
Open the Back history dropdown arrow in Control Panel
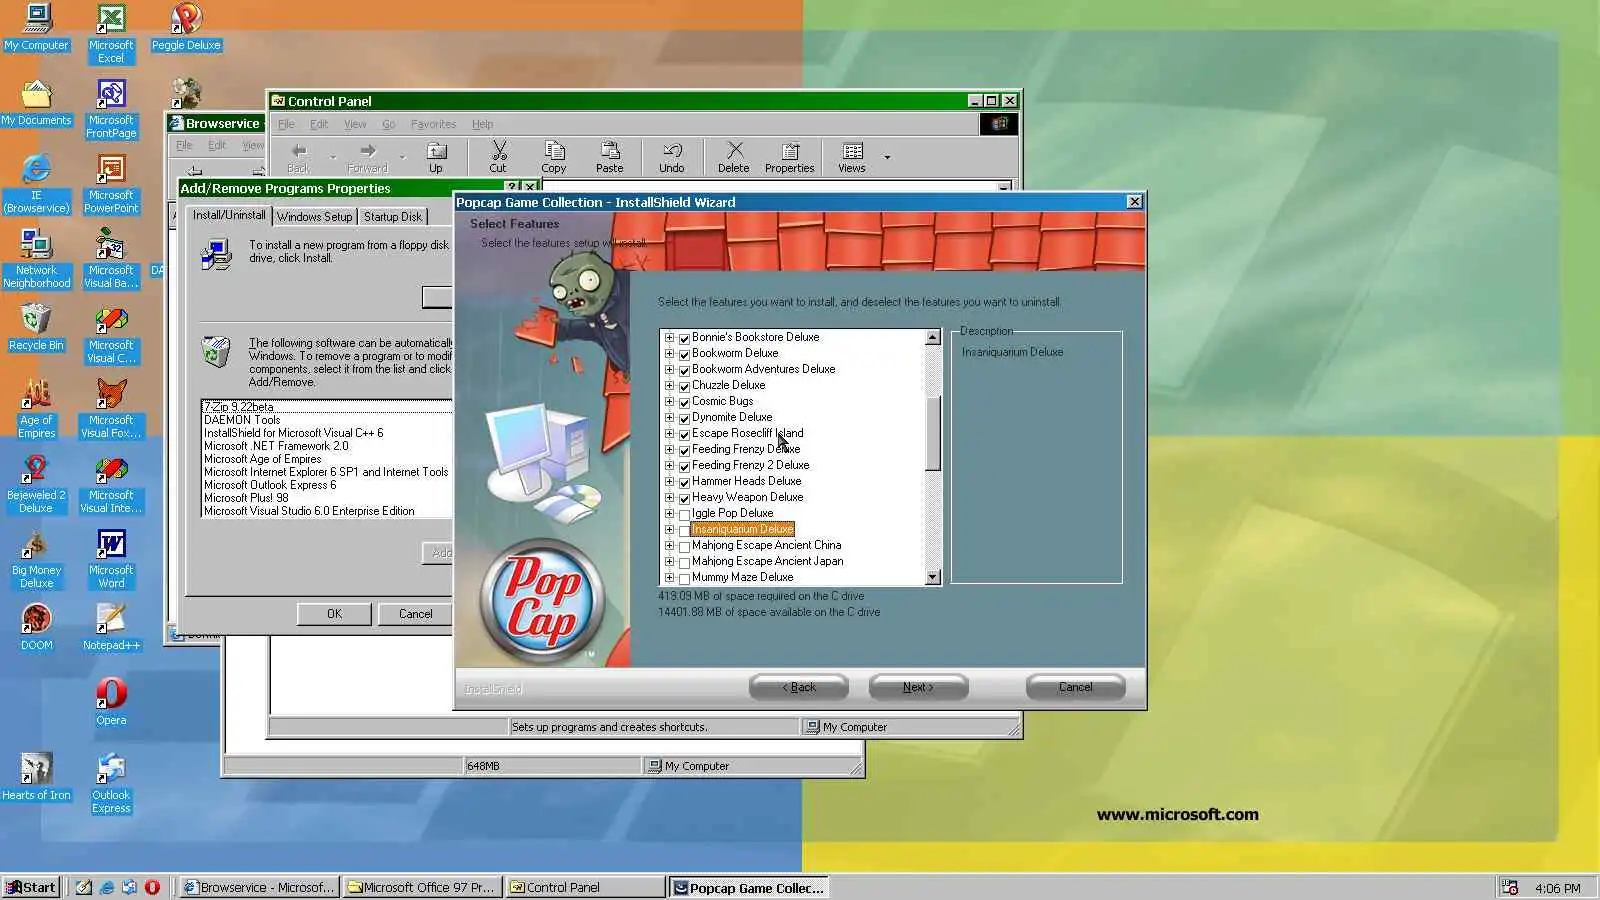333,157
